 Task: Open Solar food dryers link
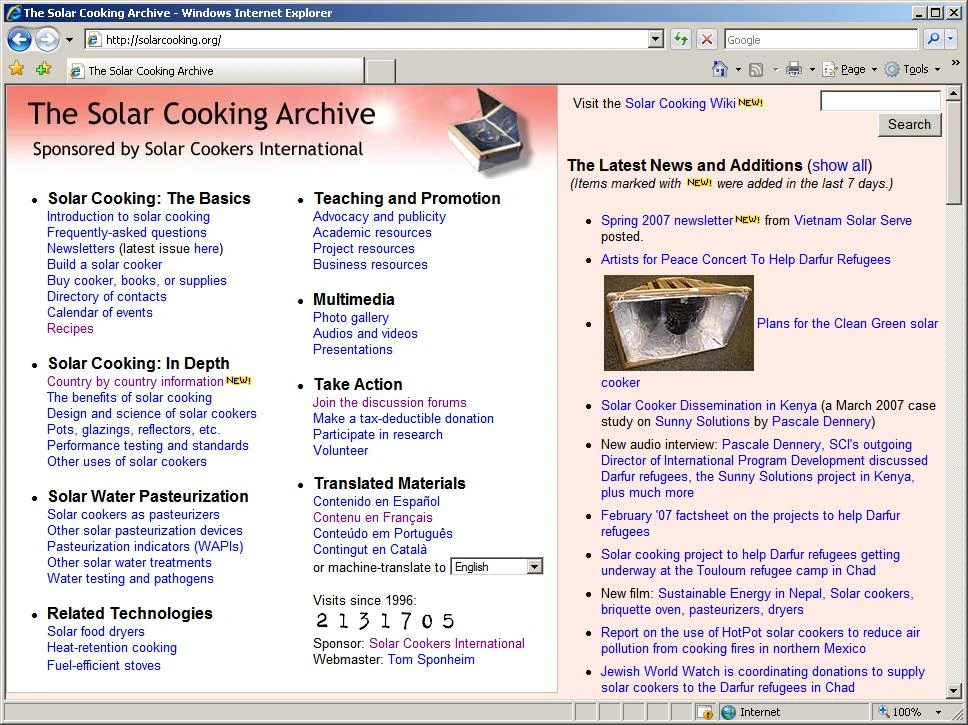tap(96, 632)
